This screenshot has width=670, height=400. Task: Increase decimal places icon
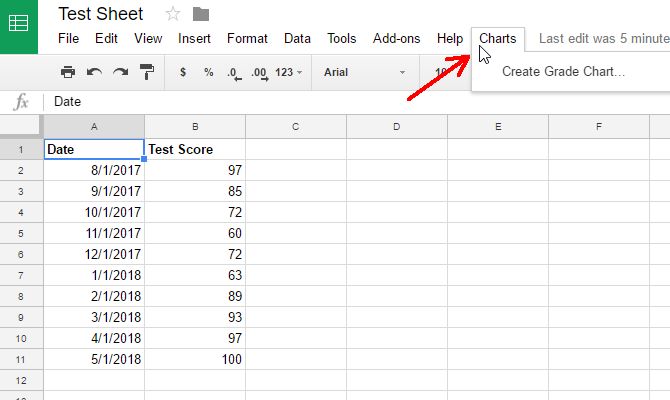point(260,73)
